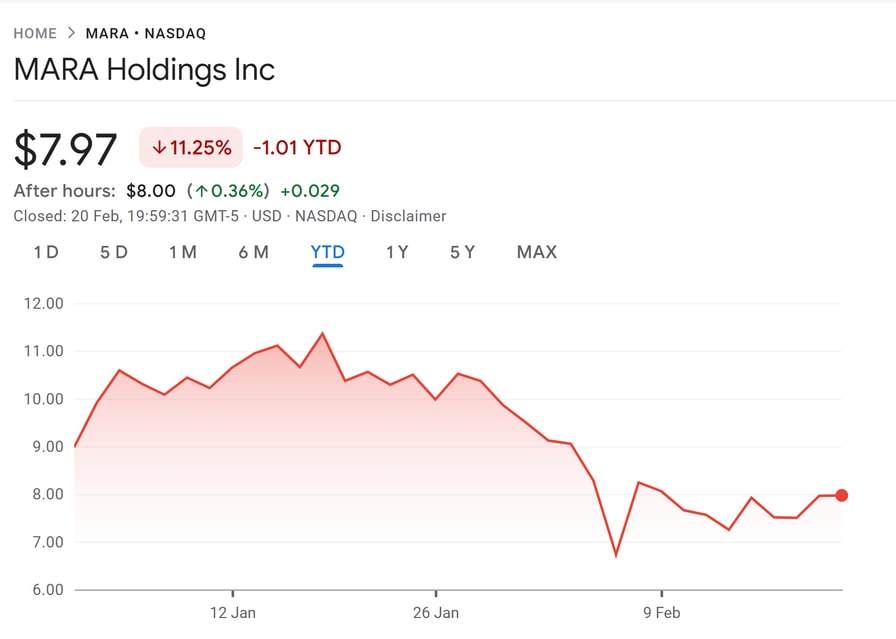896x639 pixels.
Task: Switch to the 6M range tab
Action: pyautogui.click(x=253, y=252)
